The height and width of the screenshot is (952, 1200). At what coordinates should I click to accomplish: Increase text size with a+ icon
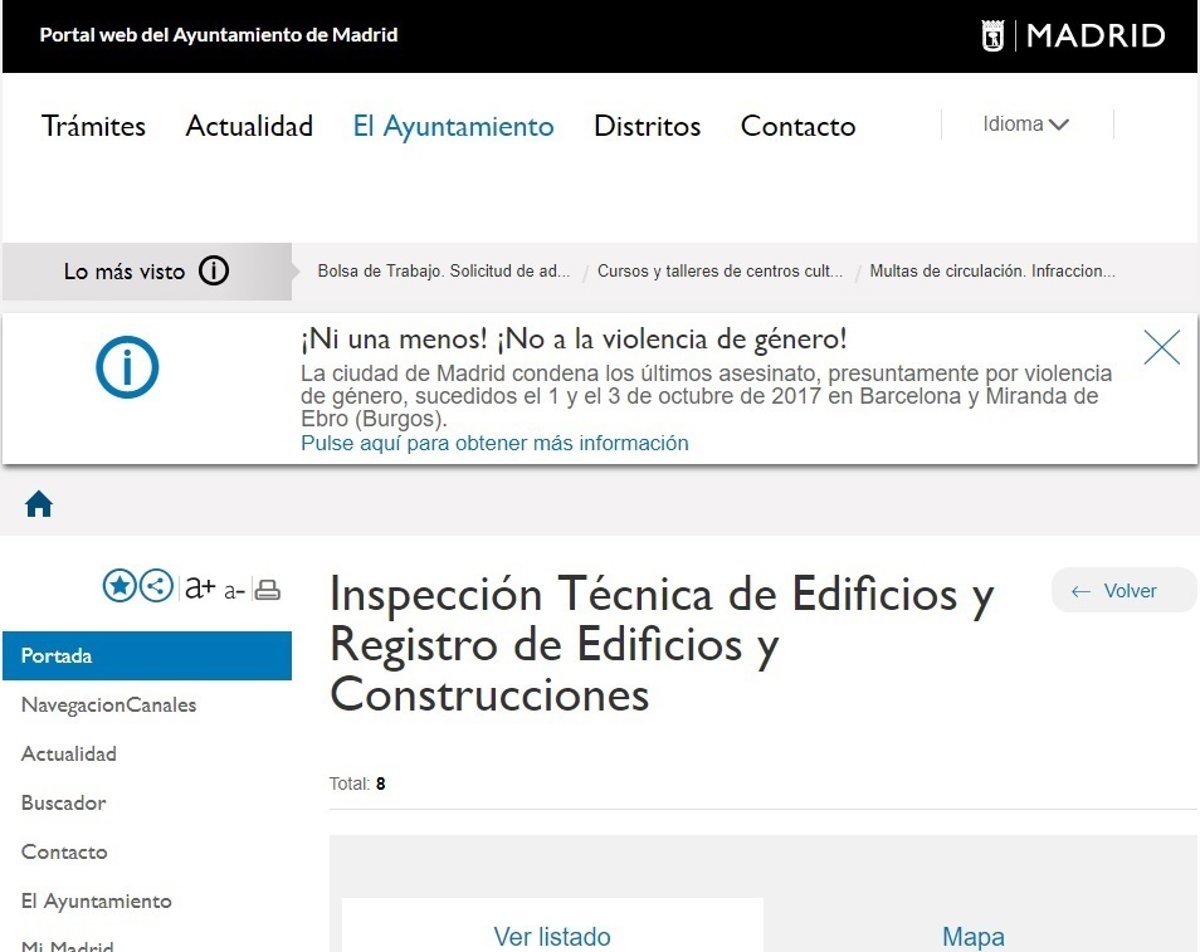(x=200, y=588)
